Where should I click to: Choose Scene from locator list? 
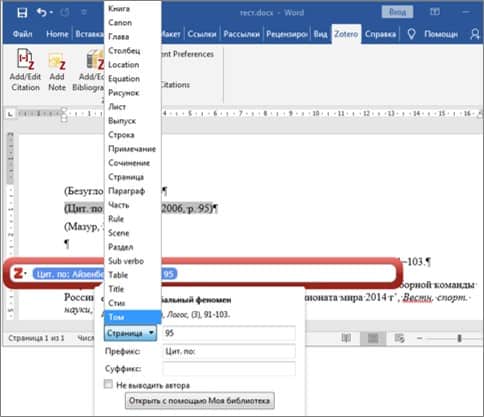pos(133,233)
